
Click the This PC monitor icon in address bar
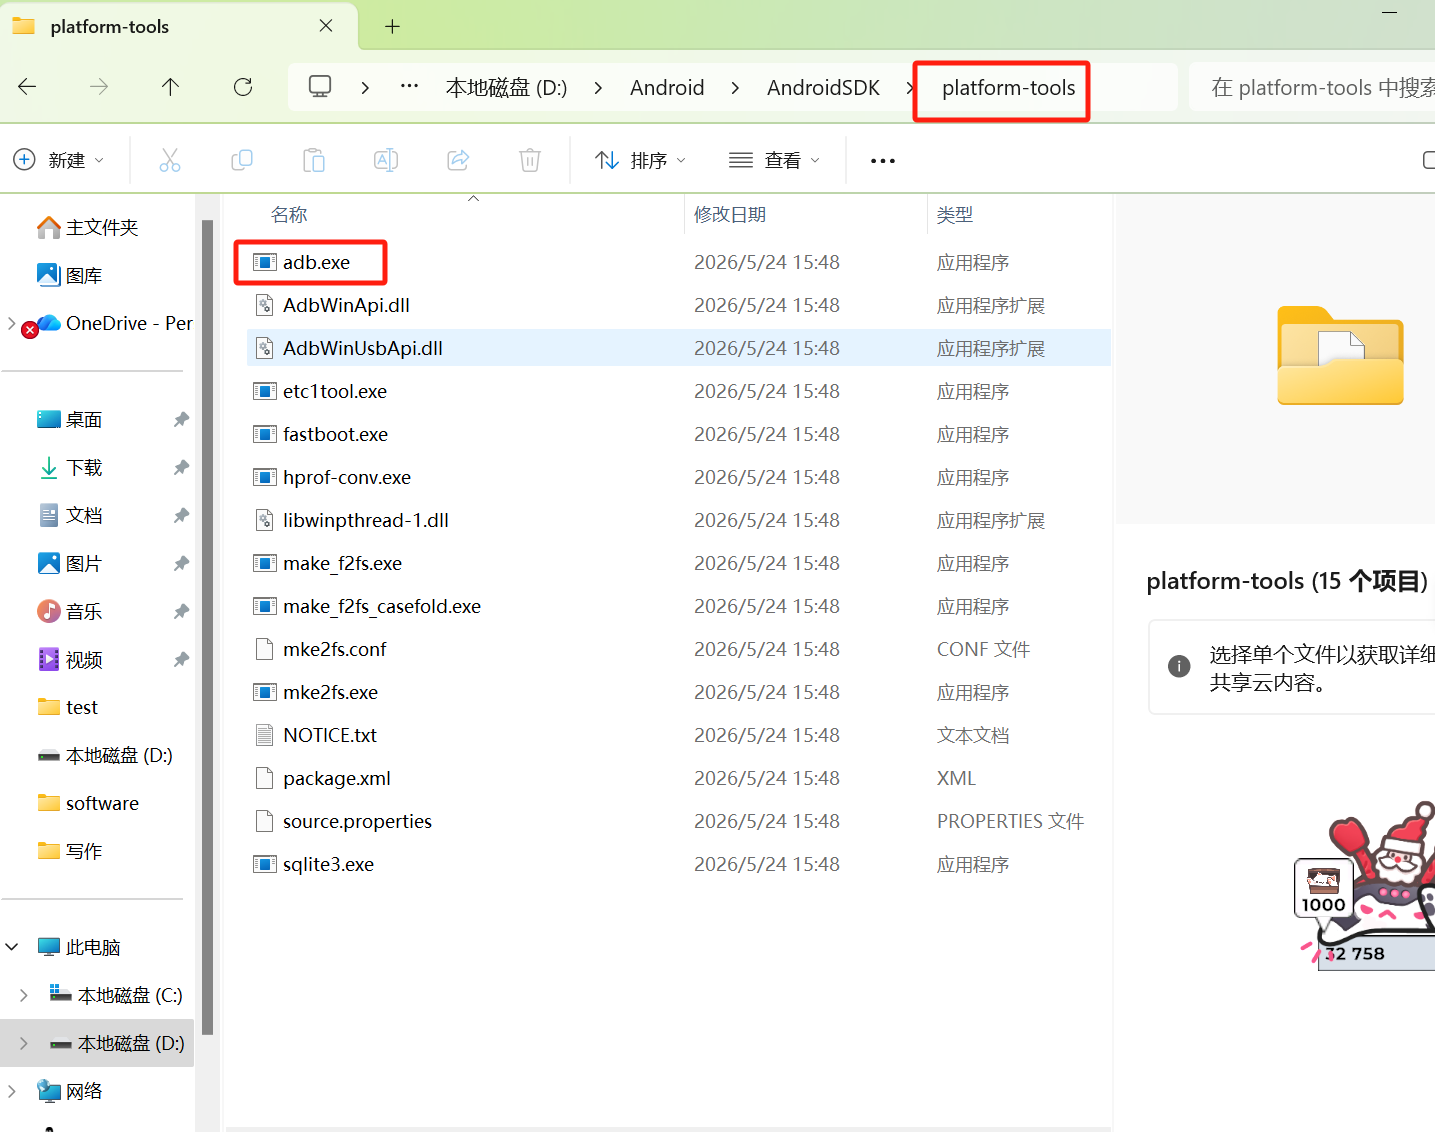320,87
